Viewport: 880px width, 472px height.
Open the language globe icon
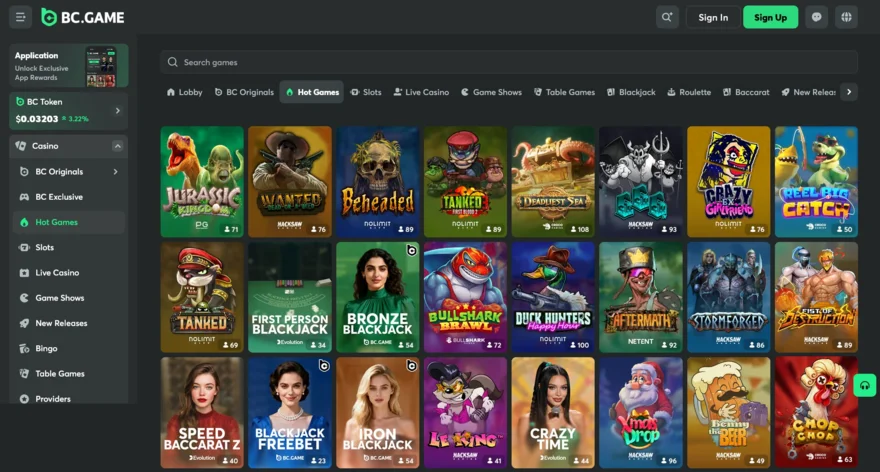click(x=846, y=17)
